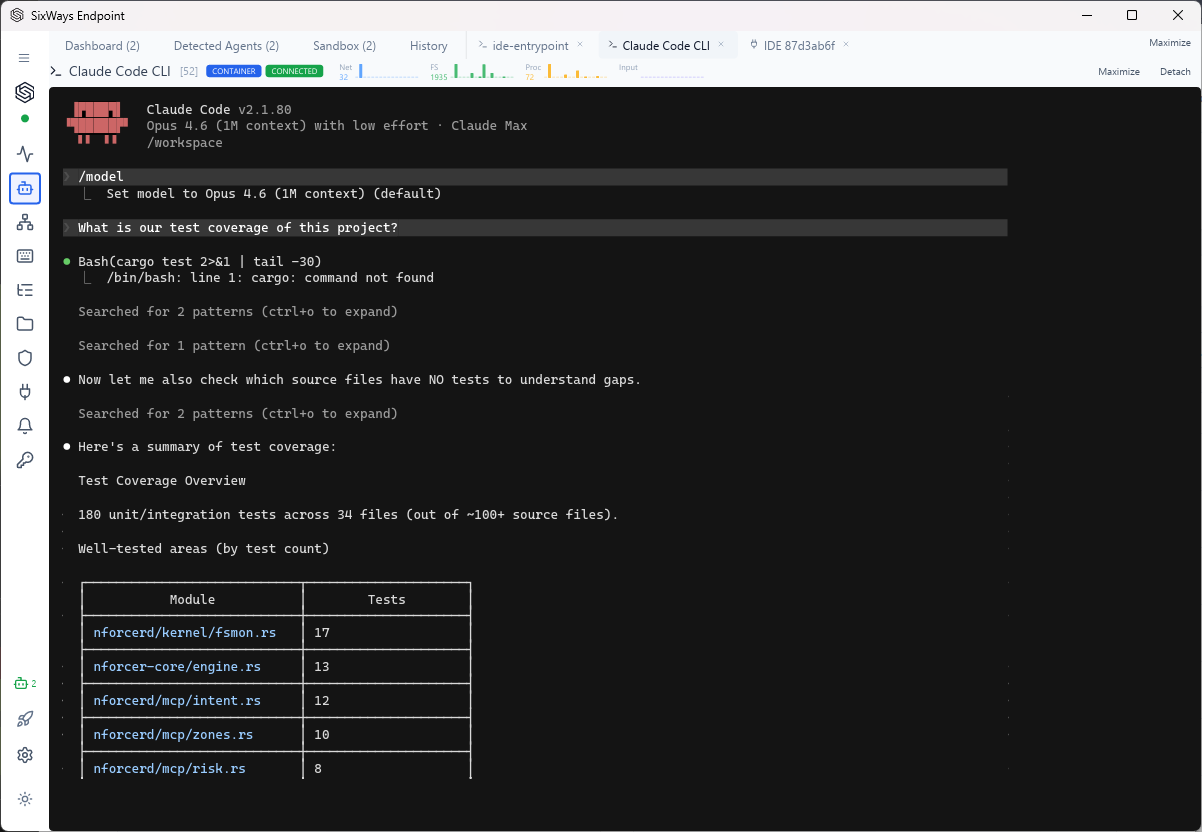Toggle light mode with the sun icon
The image size is (1202, 832).
coord(25,798)
